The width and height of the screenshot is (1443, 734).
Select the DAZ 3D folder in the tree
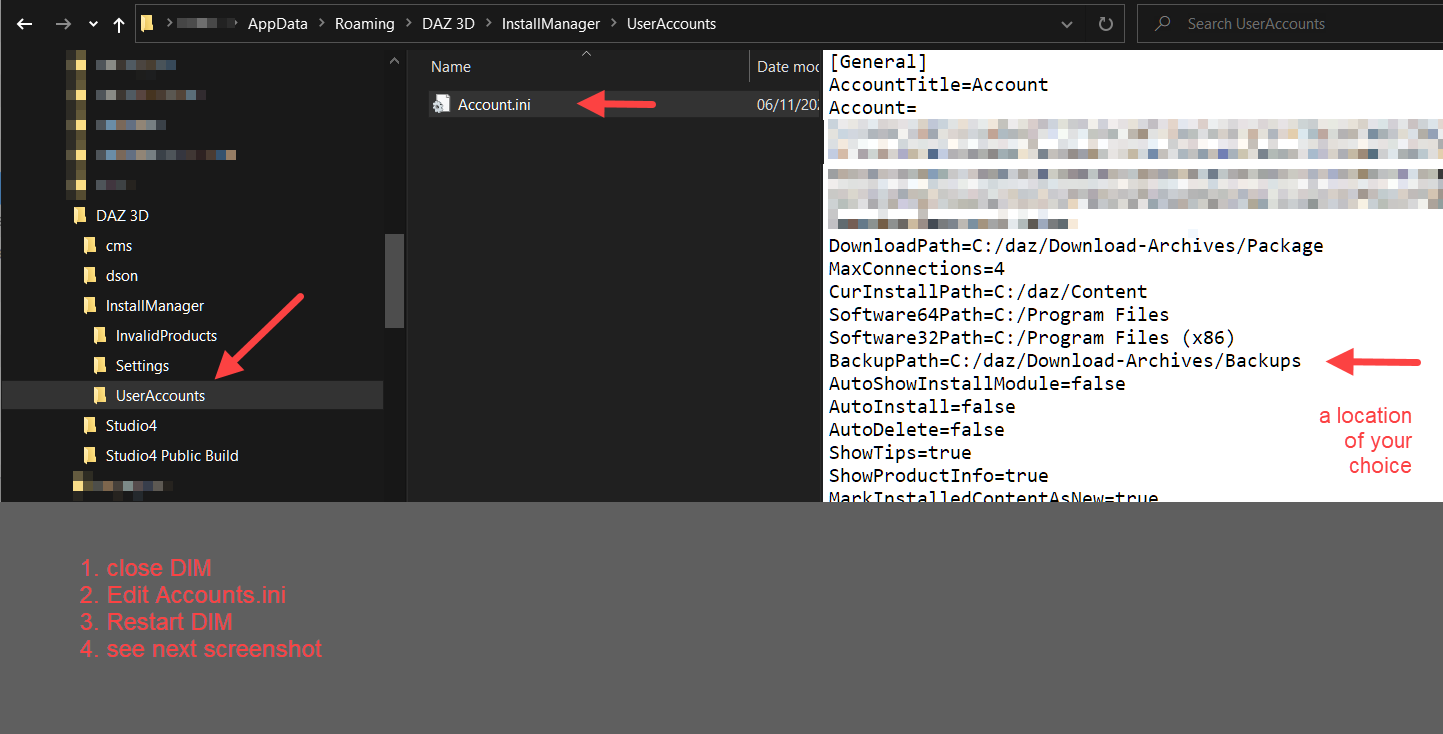[x=122, y=215]
